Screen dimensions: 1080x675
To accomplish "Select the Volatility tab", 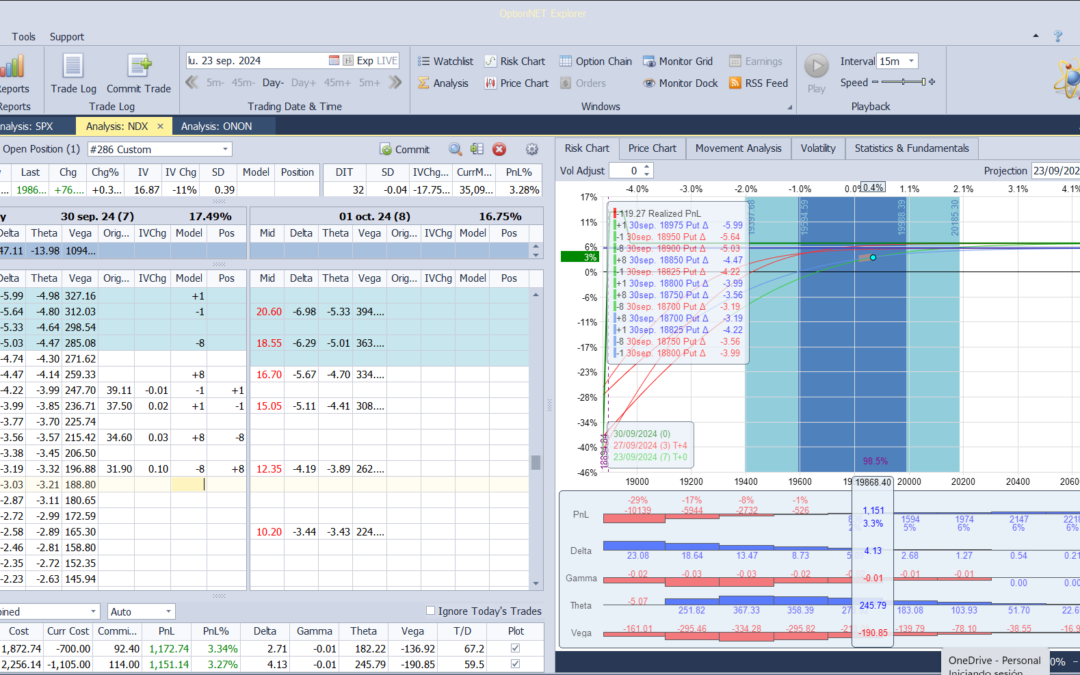I will coord(818,148).
